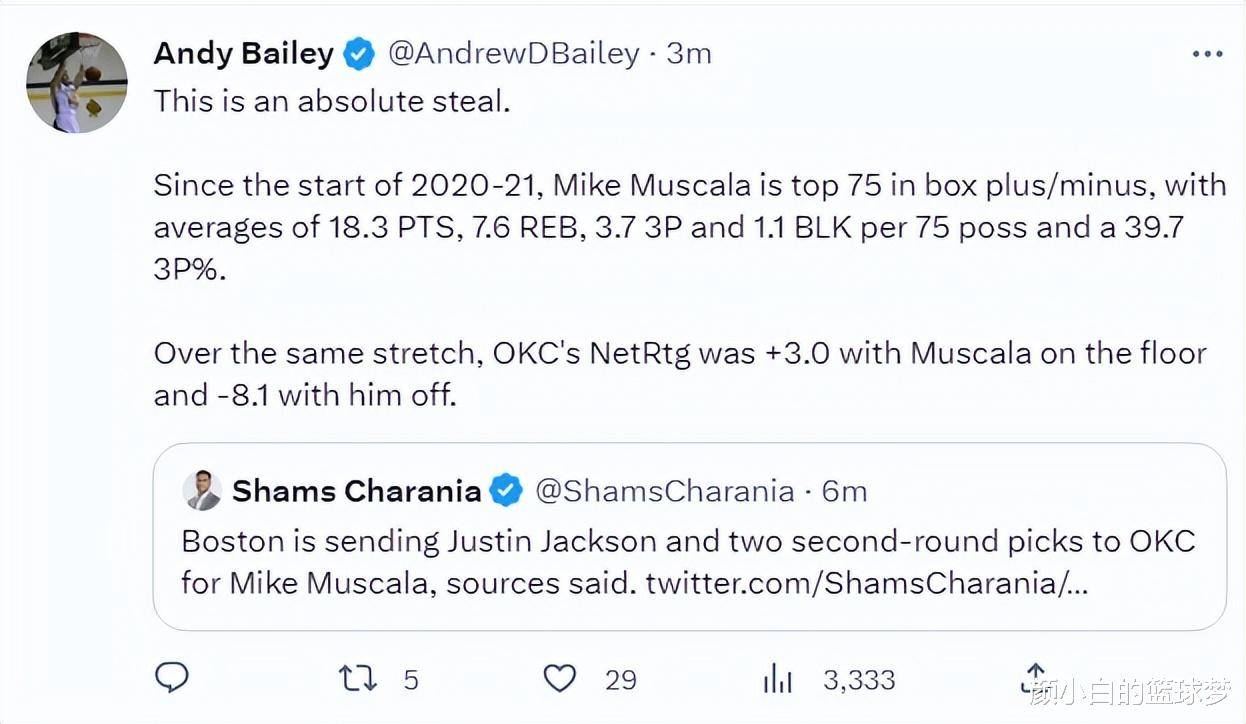
Task: Open Andy Bailey display name link
Action: 243,53
